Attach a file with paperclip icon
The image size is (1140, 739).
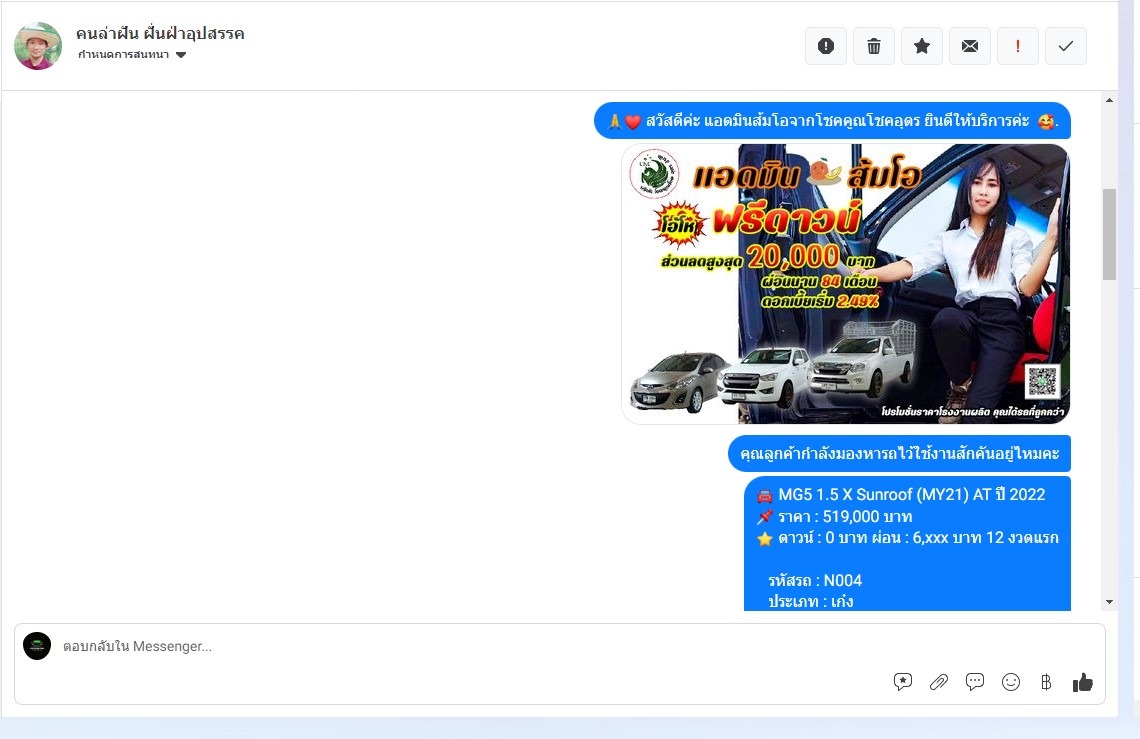[x=938, y=682]
